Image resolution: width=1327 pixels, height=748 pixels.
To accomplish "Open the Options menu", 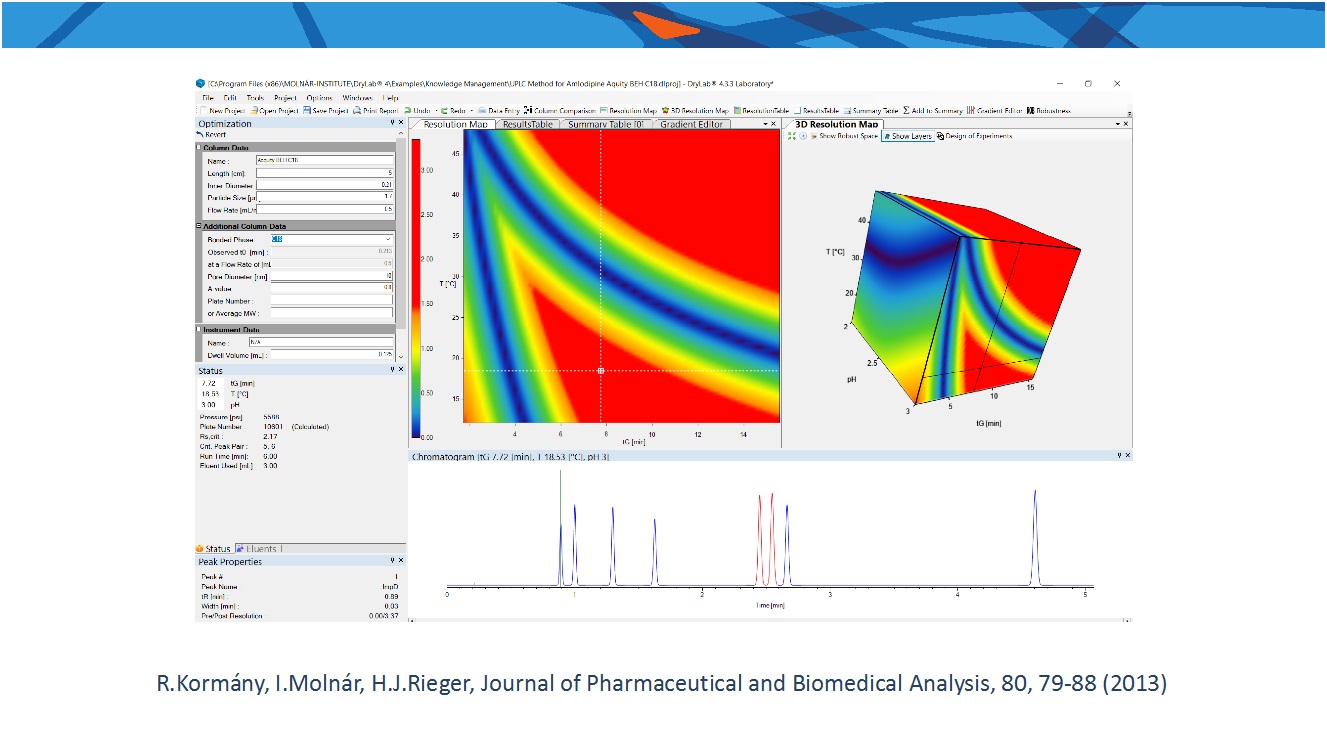I will [x=319, y=98].
